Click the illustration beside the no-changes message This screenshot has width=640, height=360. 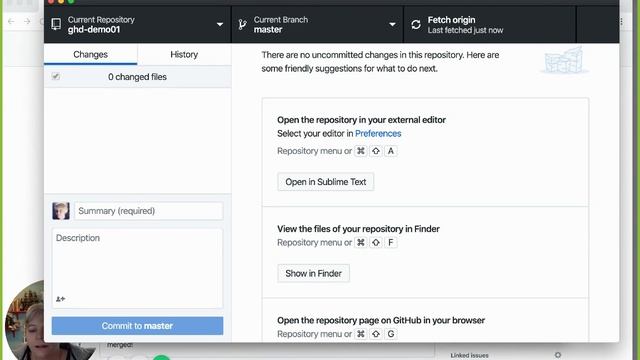pyautogui.click(x=564, y=60)
